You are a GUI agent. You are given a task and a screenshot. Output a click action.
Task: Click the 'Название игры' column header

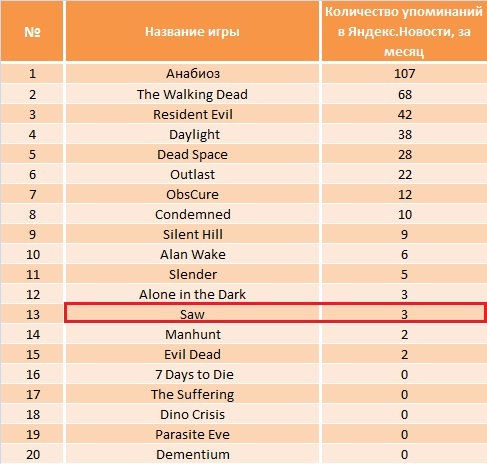(x=192, y=31)
